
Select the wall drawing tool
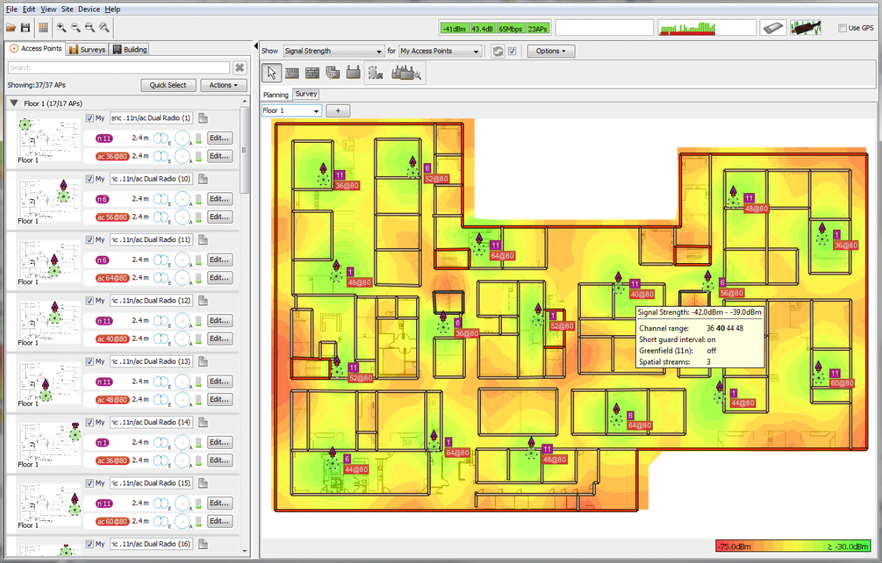(292, 73)
